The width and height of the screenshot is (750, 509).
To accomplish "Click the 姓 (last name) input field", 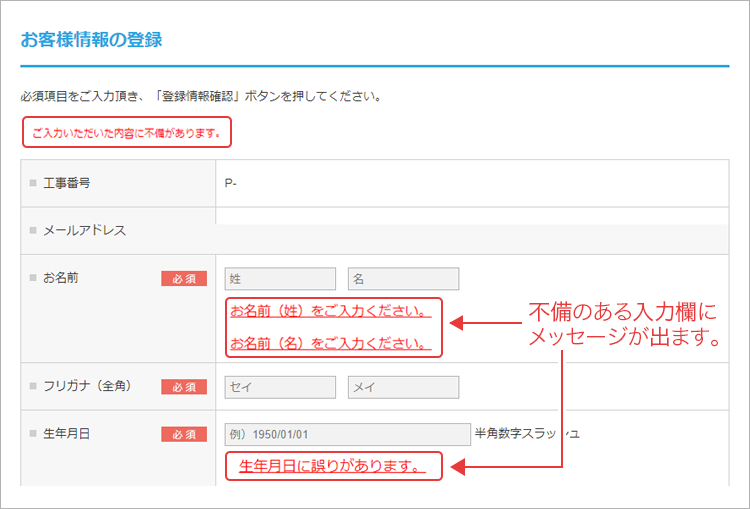I will [x=280, y=279].
